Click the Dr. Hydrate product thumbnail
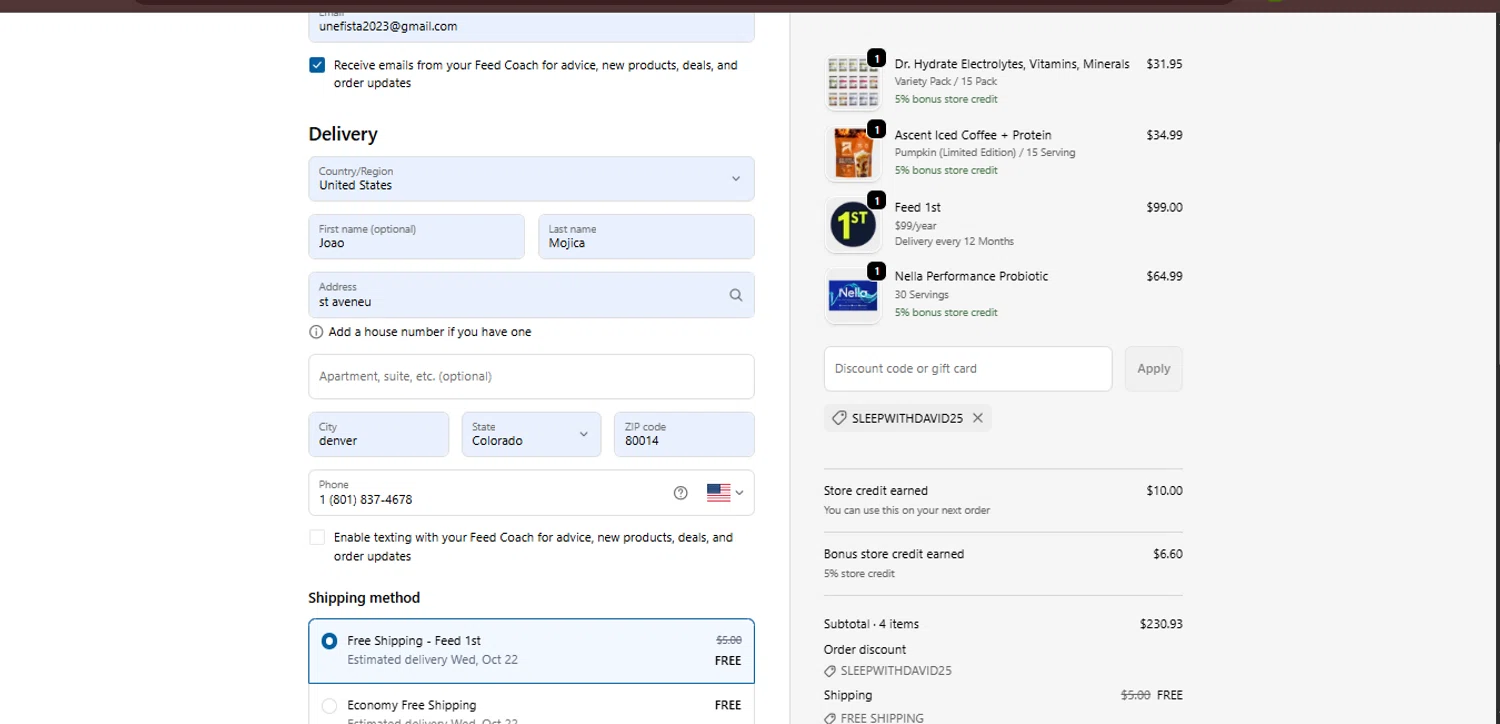Image resolution: width=1500 pixels, height=724 pixels. 853,83
